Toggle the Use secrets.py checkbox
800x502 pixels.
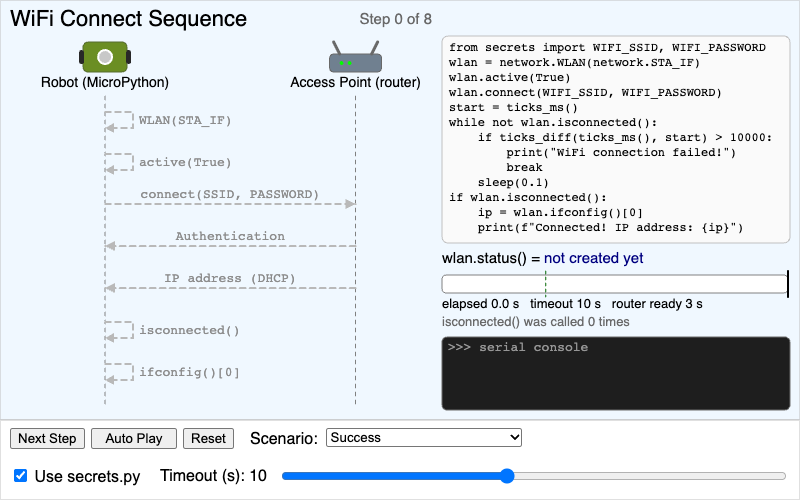click(x=20, y=475)
